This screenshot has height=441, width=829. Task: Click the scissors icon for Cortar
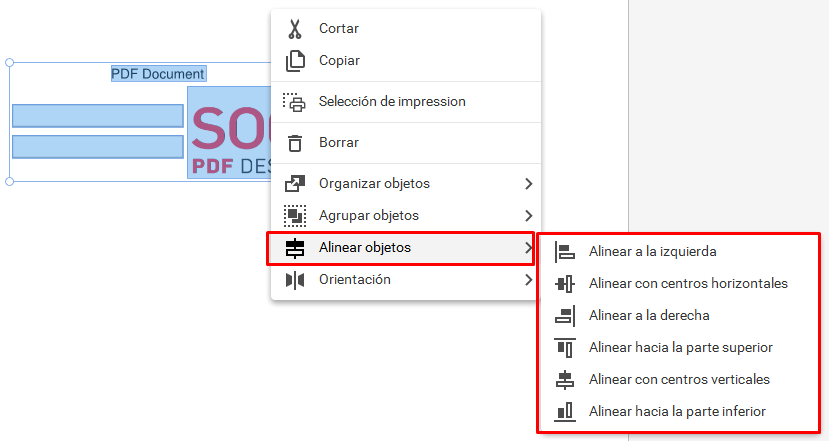pyautogui.click(x=295, y=29)
